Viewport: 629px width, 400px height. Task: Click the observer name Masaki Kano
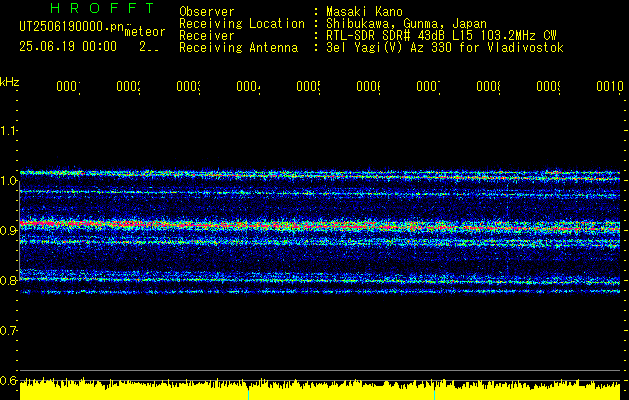(364, 11)
